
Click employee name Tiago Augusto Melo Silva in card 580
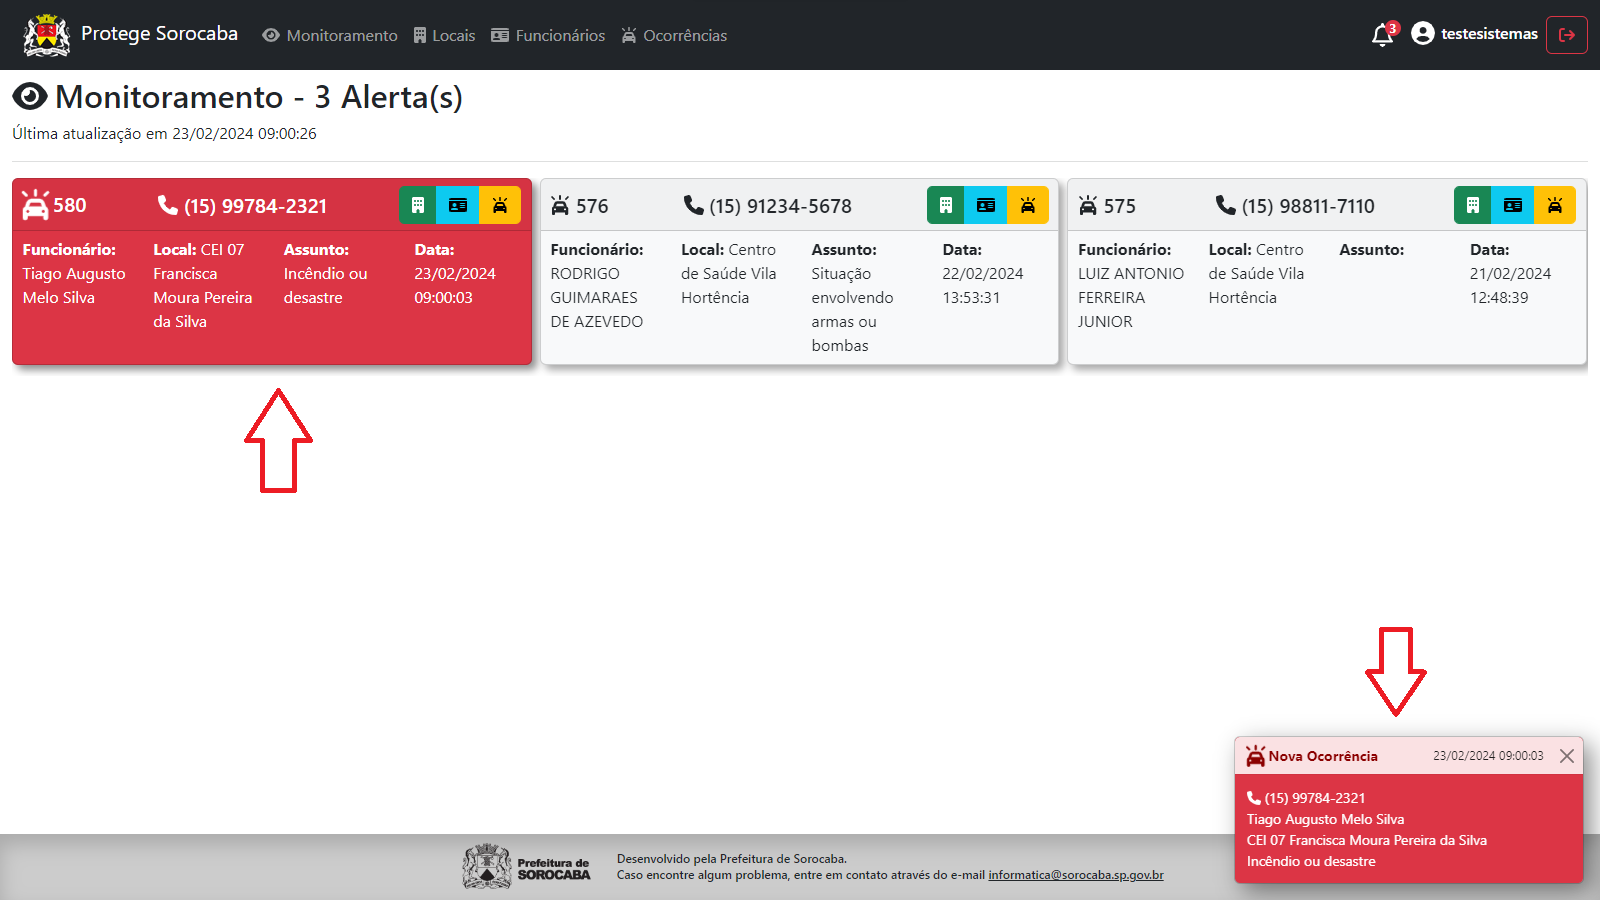click(74, 285)
